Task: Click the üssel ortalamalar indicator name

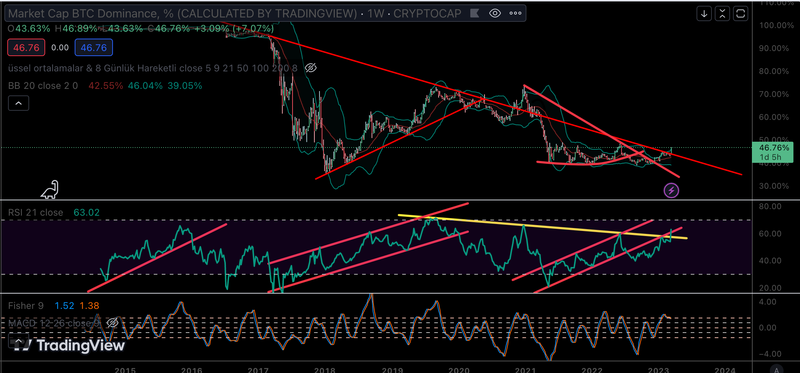Action: click(x=153, y=68)
